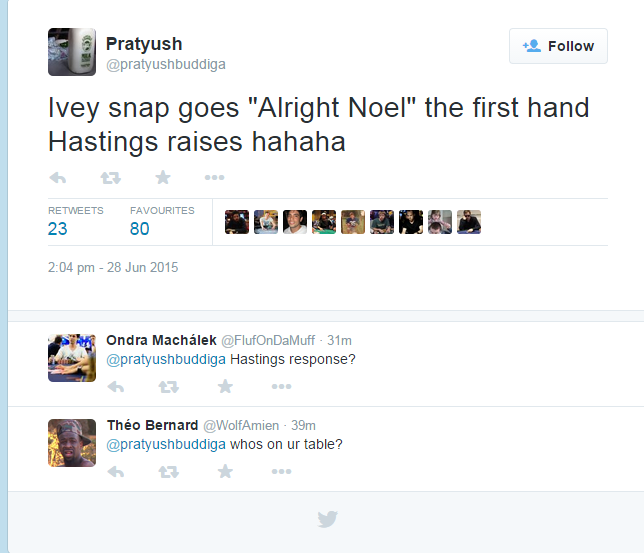Open the @pratyushbuddiga profile handle
The height and width of the screenshot is (553, 644).
(165, 65)
